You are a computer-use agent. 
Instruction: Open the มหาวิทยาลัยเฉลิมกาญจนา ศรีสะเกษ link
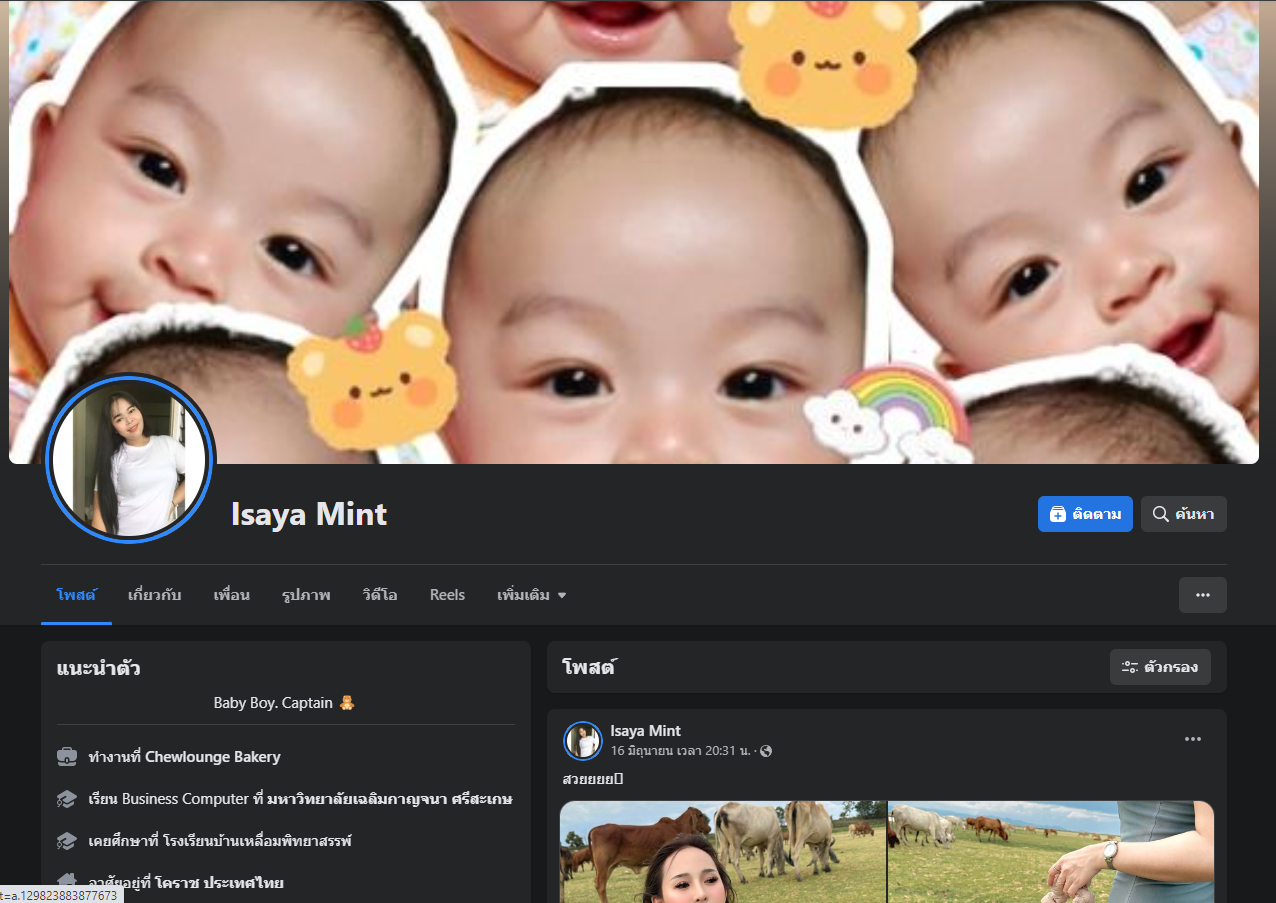coord(390,799)
